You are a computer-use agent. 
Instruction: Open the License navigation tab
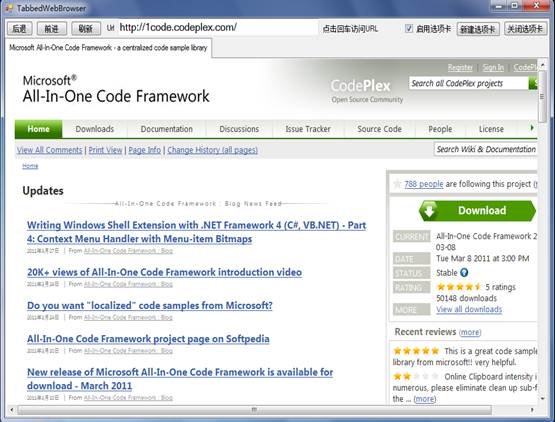[x=491, y=129]
